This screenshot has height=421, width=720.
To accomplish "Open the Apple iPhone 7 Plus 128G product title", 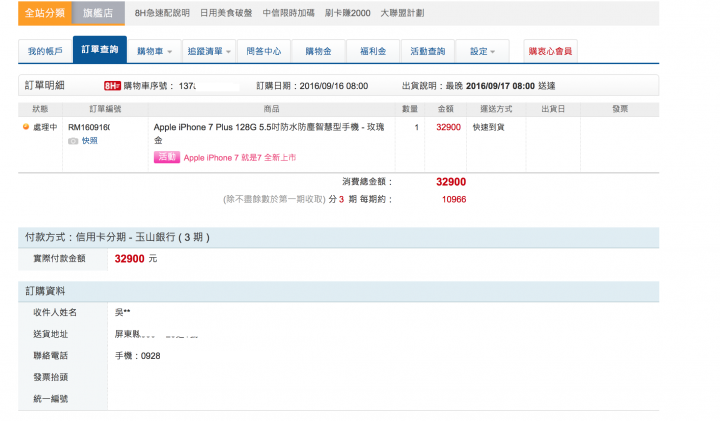I will pyautogui.click(x=269, y=133).
